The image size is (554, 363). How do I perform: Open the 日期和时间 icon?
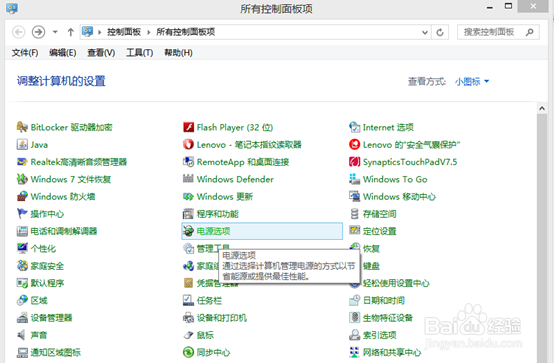pos(354,300)
